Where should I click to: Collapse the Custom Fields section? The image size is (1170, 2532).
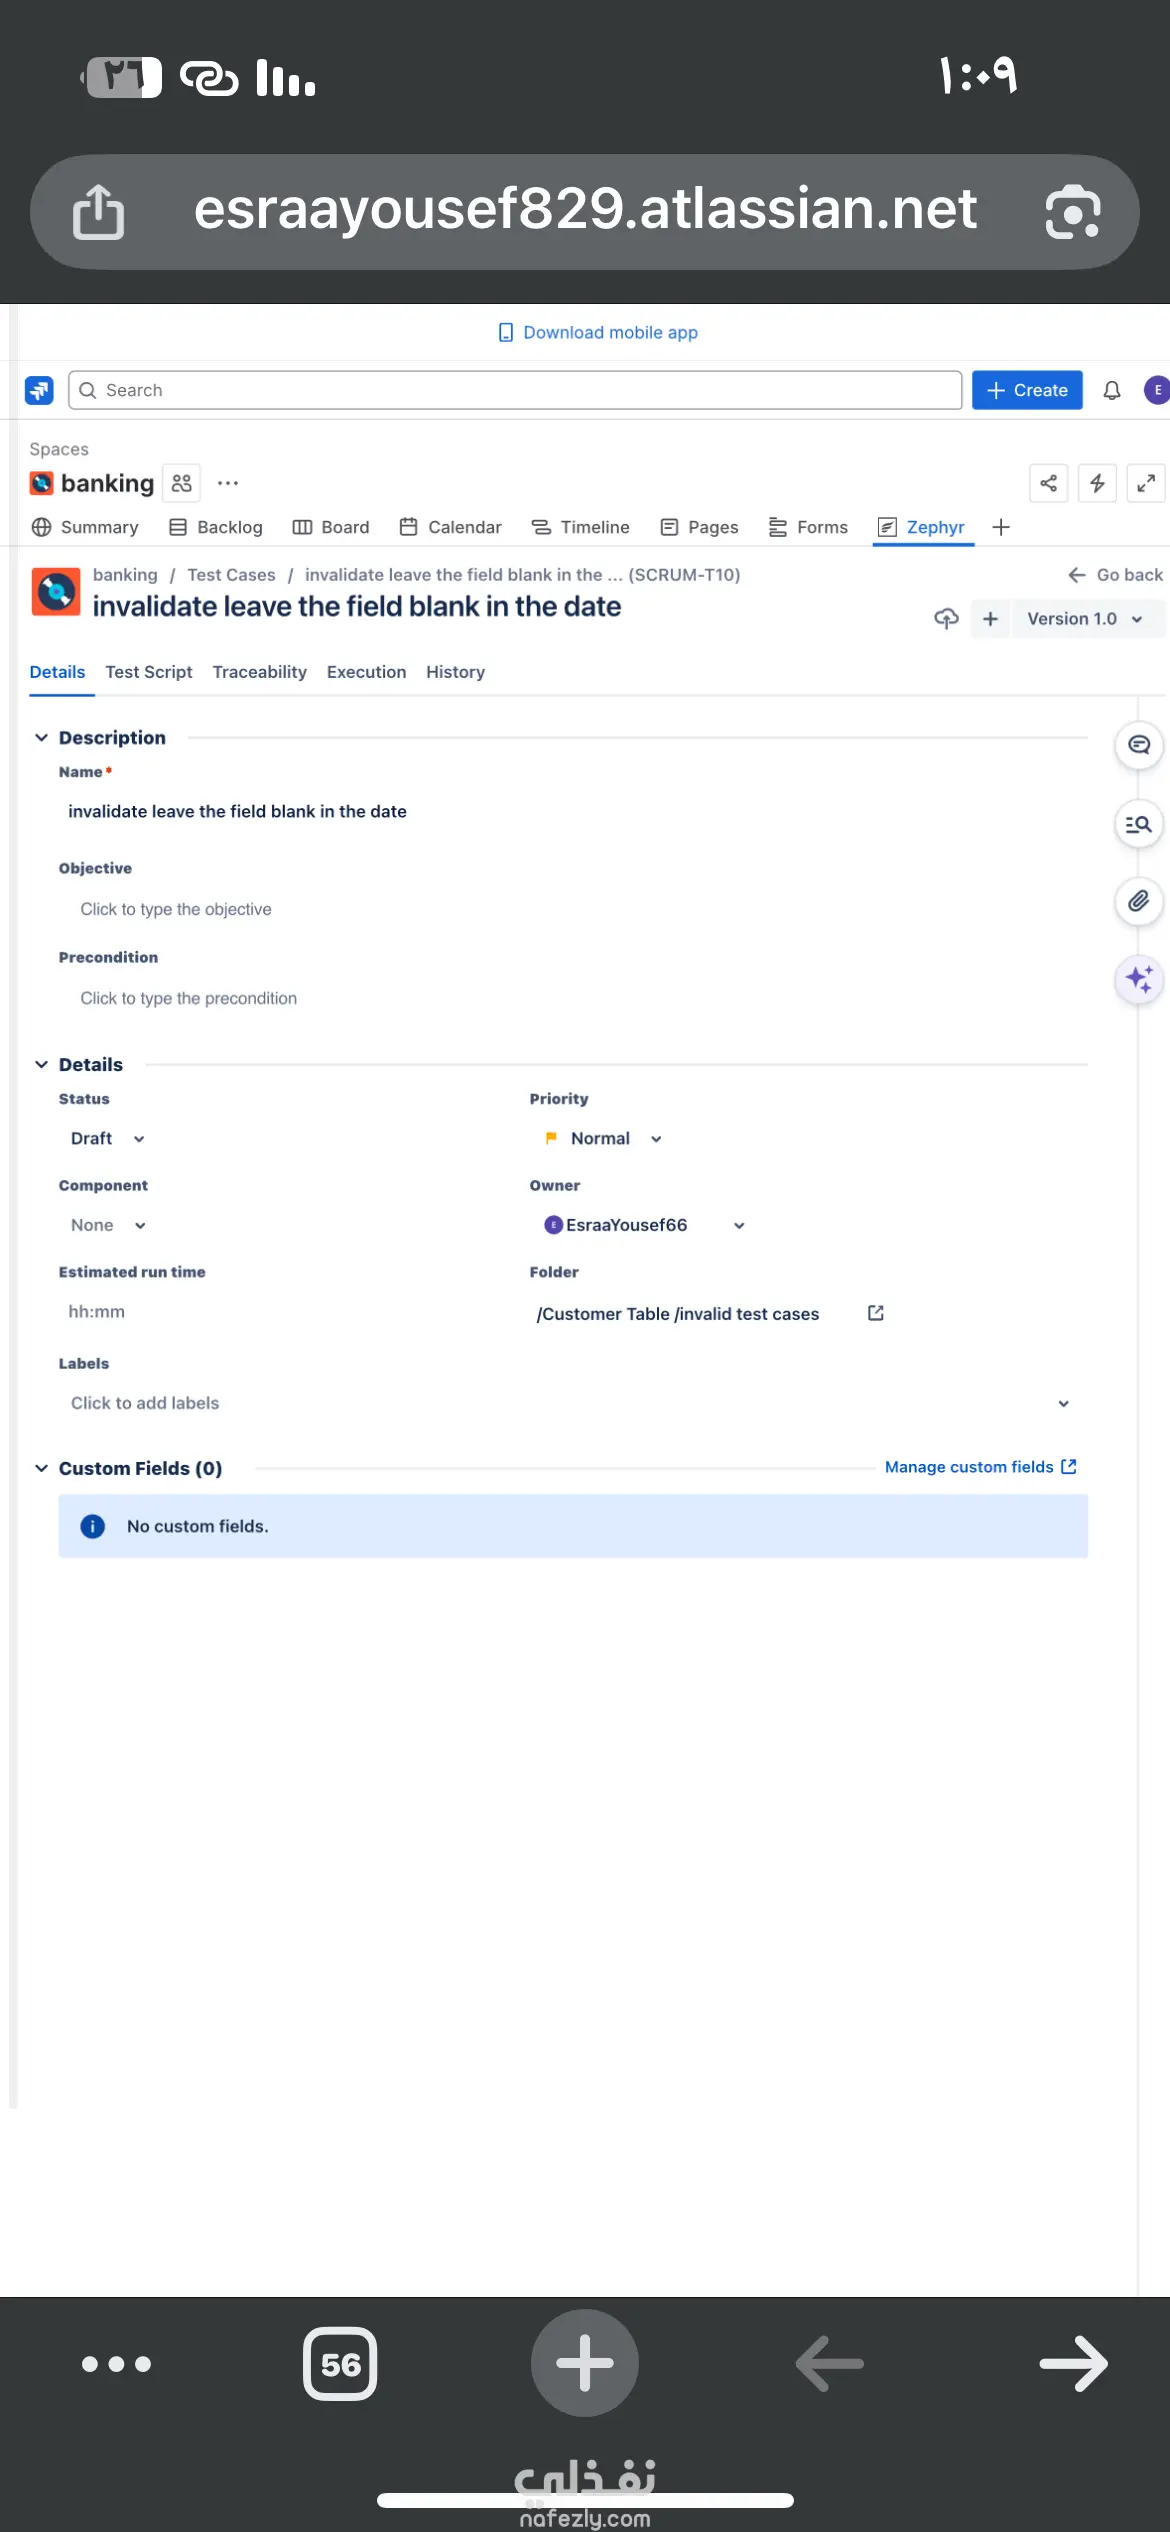click(x=41, y=1468)
